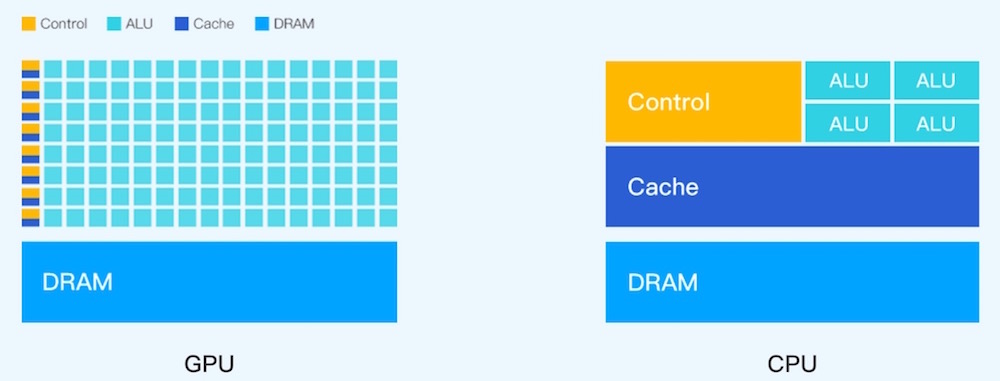Click the CPU DRAM block

(792, 282)
